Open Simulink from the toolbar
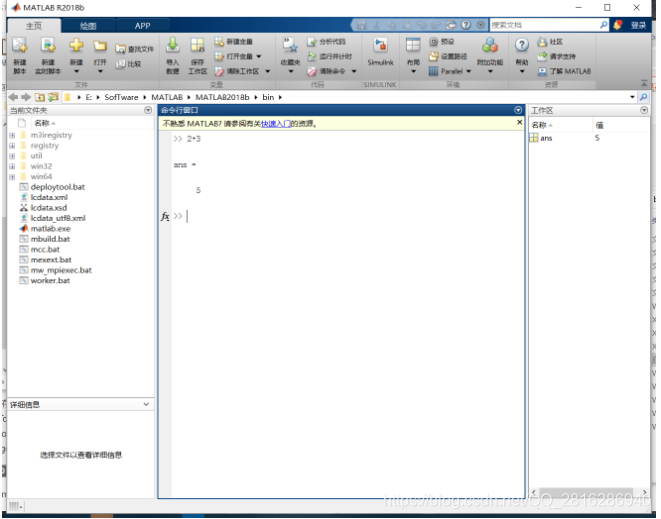 pos(380,47)
